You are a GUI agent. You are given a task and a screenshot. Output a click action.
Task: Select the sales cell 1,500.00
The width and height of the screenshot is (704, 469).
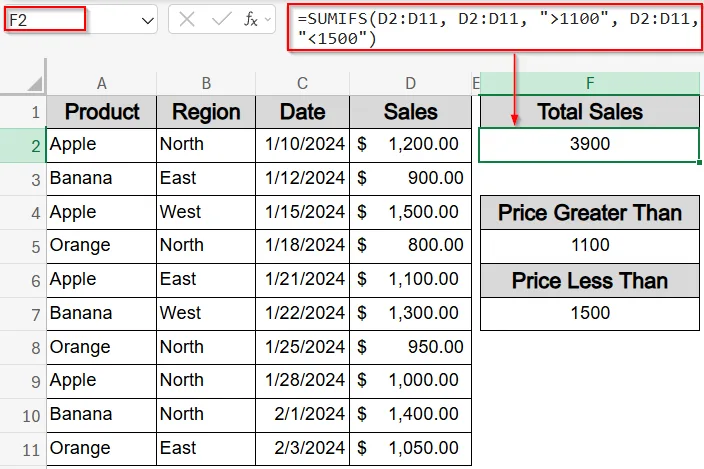pyautogui.click(x=410, y=213)
